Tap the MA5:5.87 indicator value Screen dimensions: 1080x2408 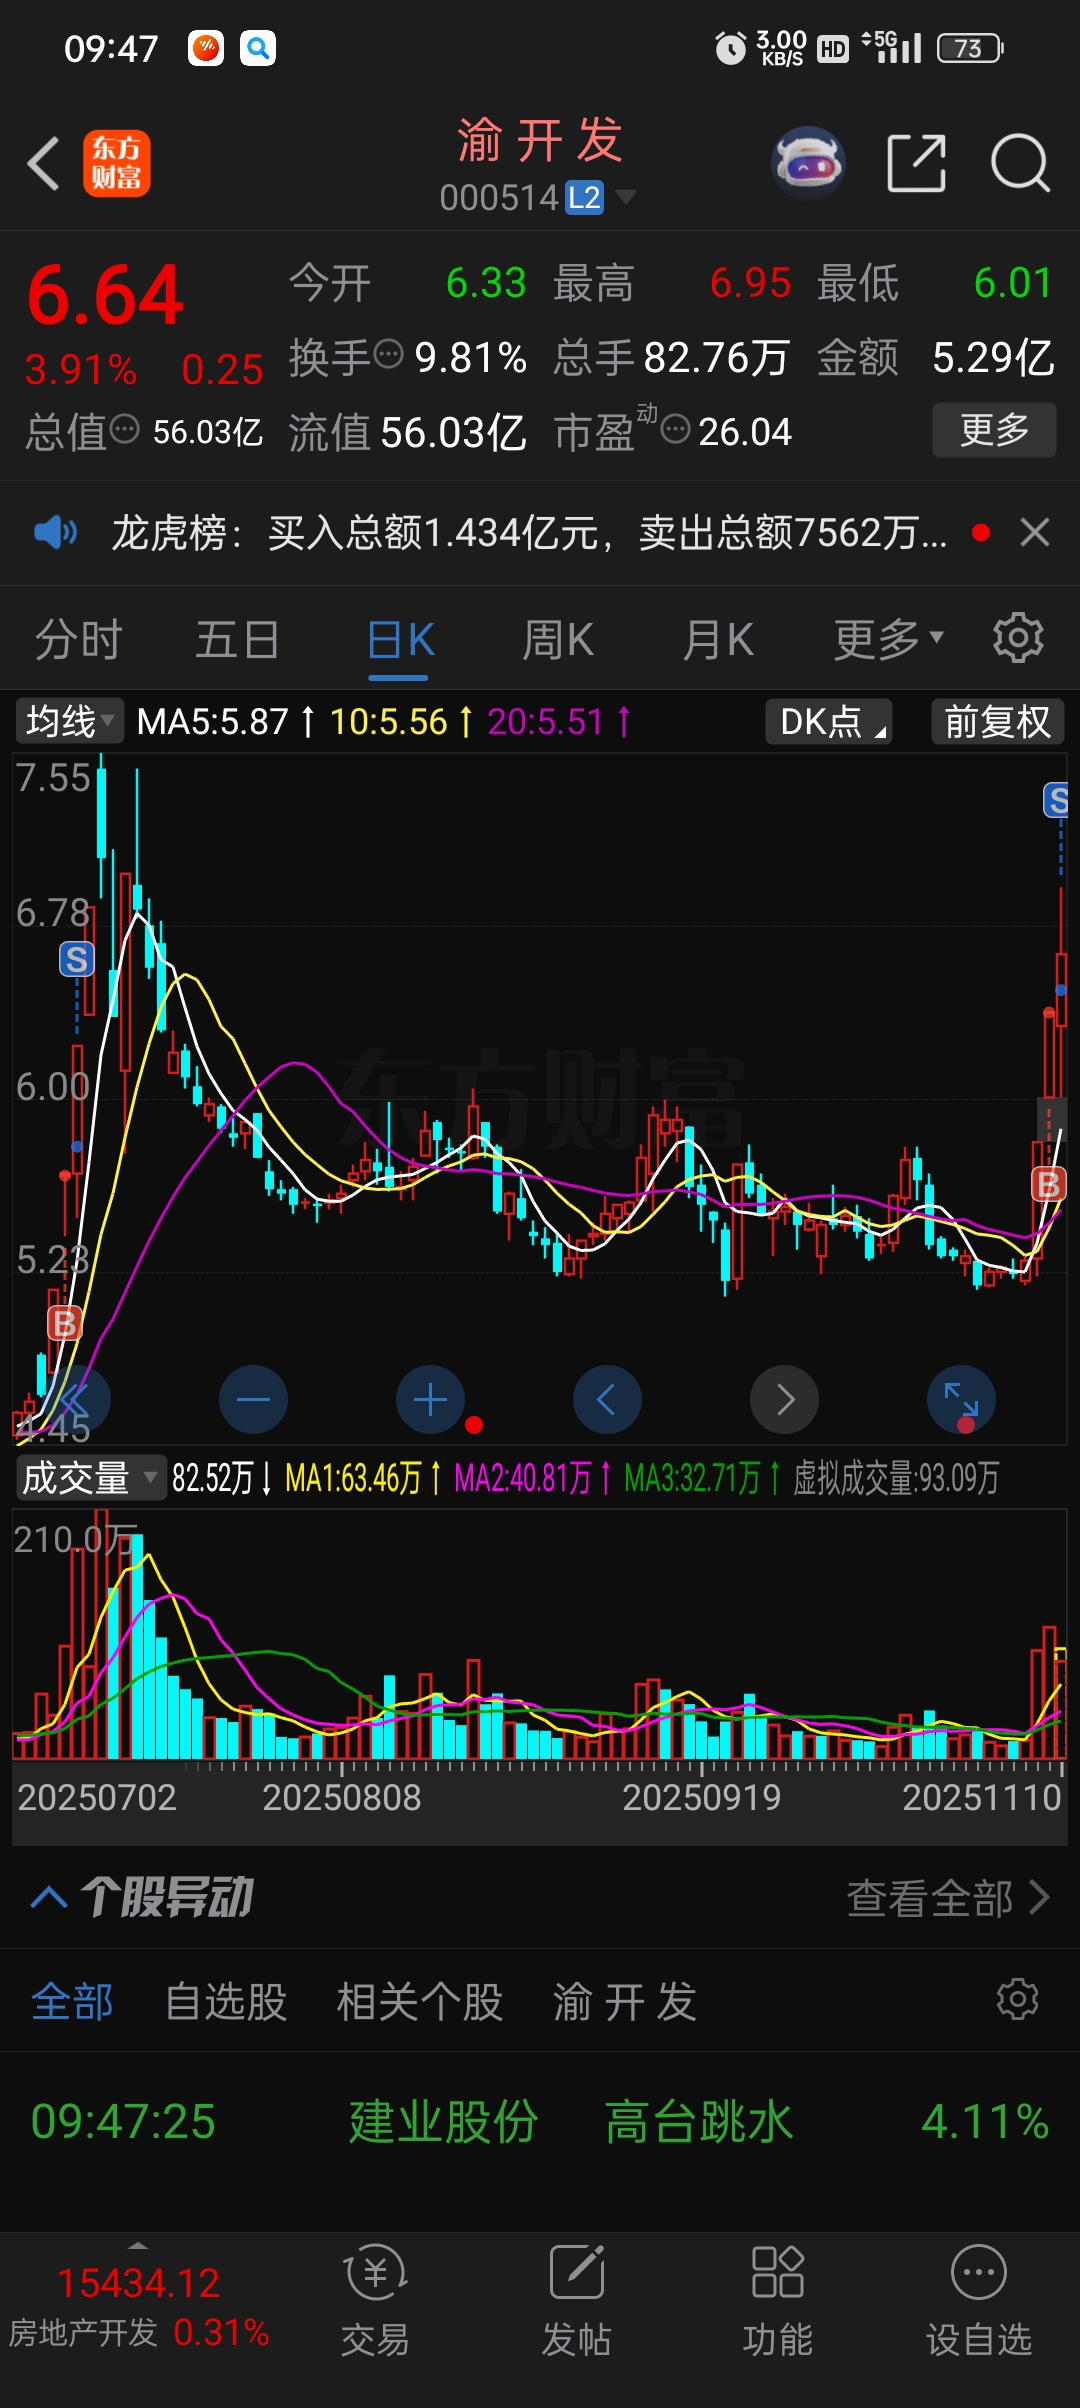212,721
